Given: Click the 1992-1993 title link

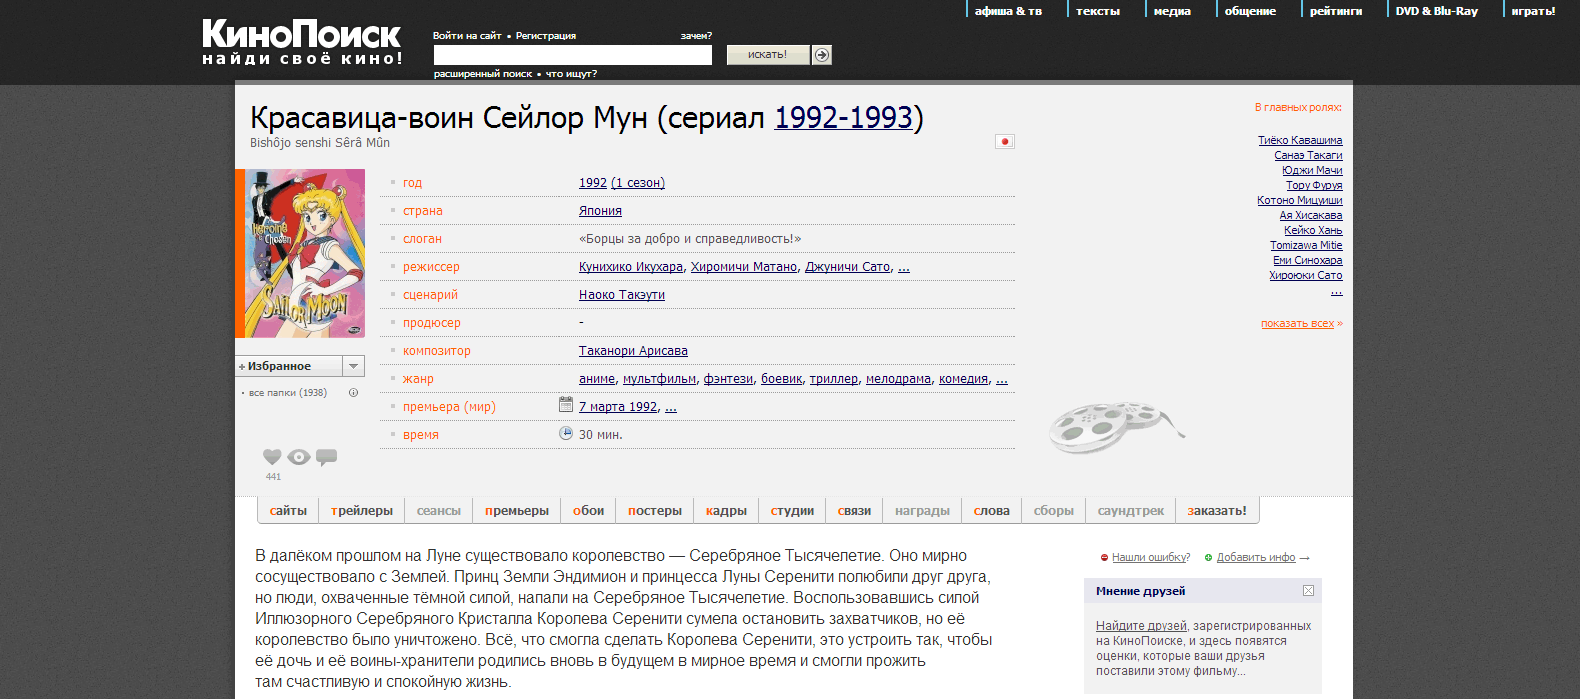Looking at the screenshot, I should [x=844, y=118].
